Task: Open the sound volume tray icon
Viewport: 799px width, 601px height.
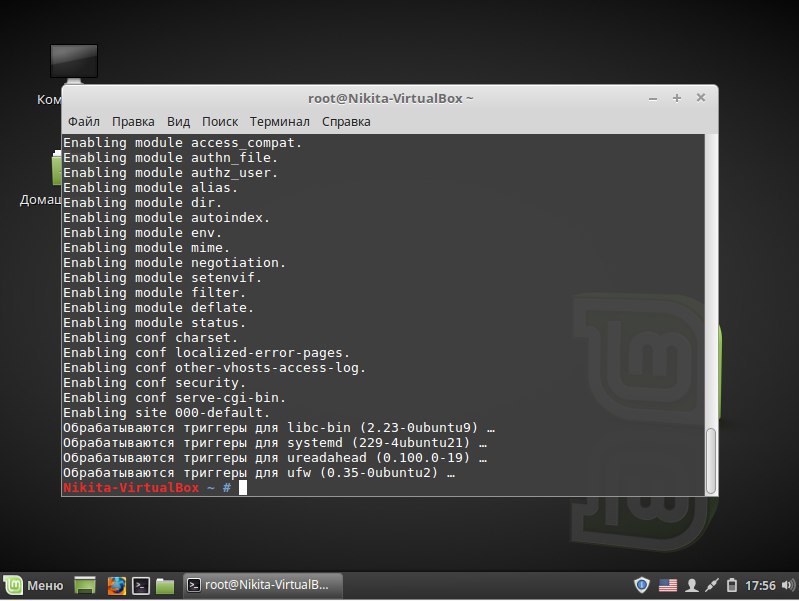Action: pyautogui.click(x=788, y=585)
